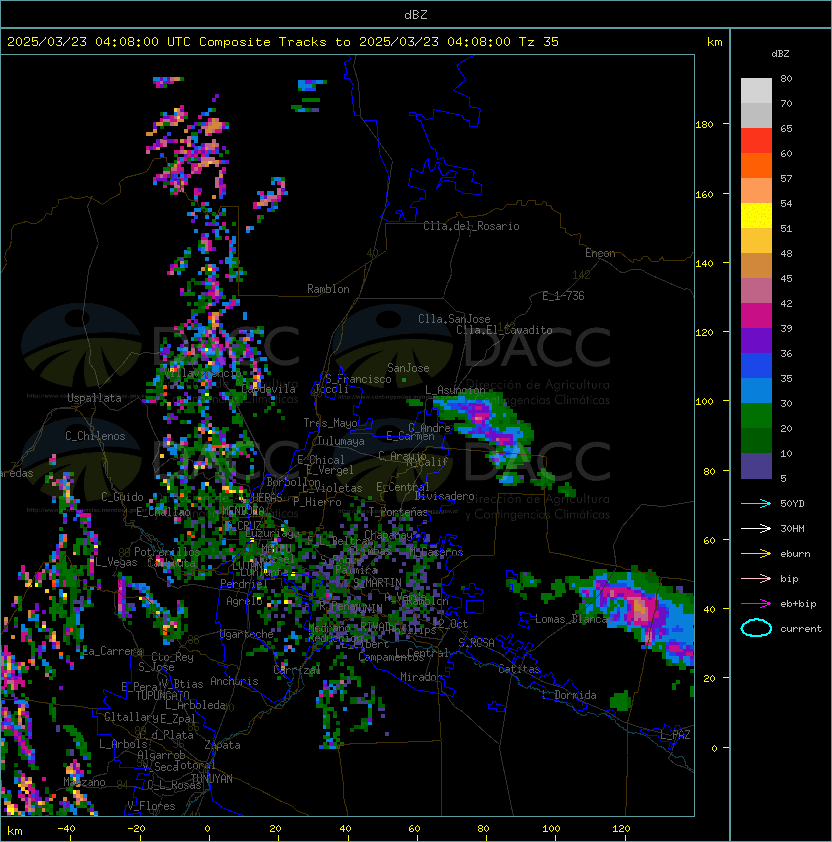This screenshot has height=842, width=832.
Task: Click the 'TUPUNGATO' place label
Action: click(162, 696)
